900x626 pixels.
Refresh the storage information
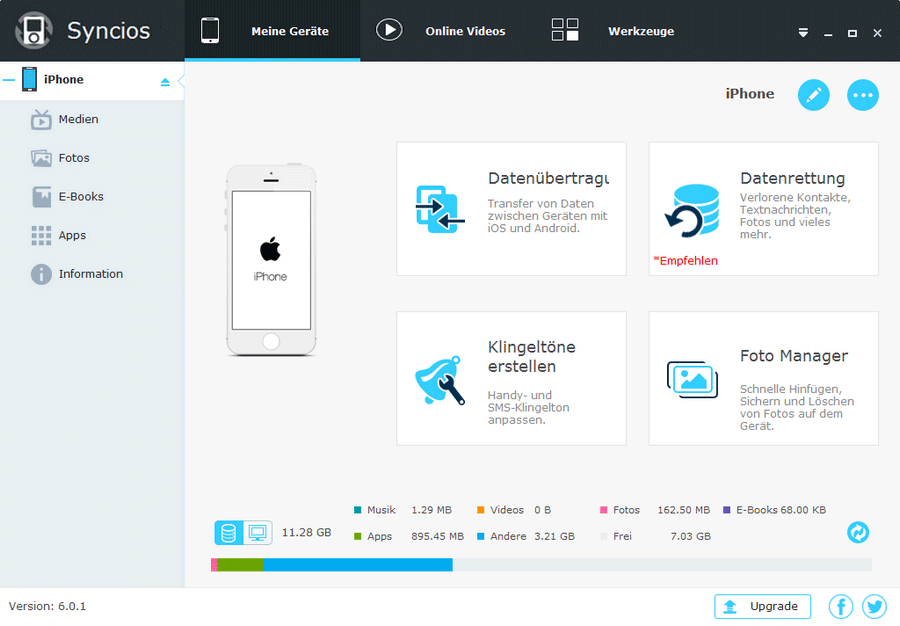pos(858,532)
